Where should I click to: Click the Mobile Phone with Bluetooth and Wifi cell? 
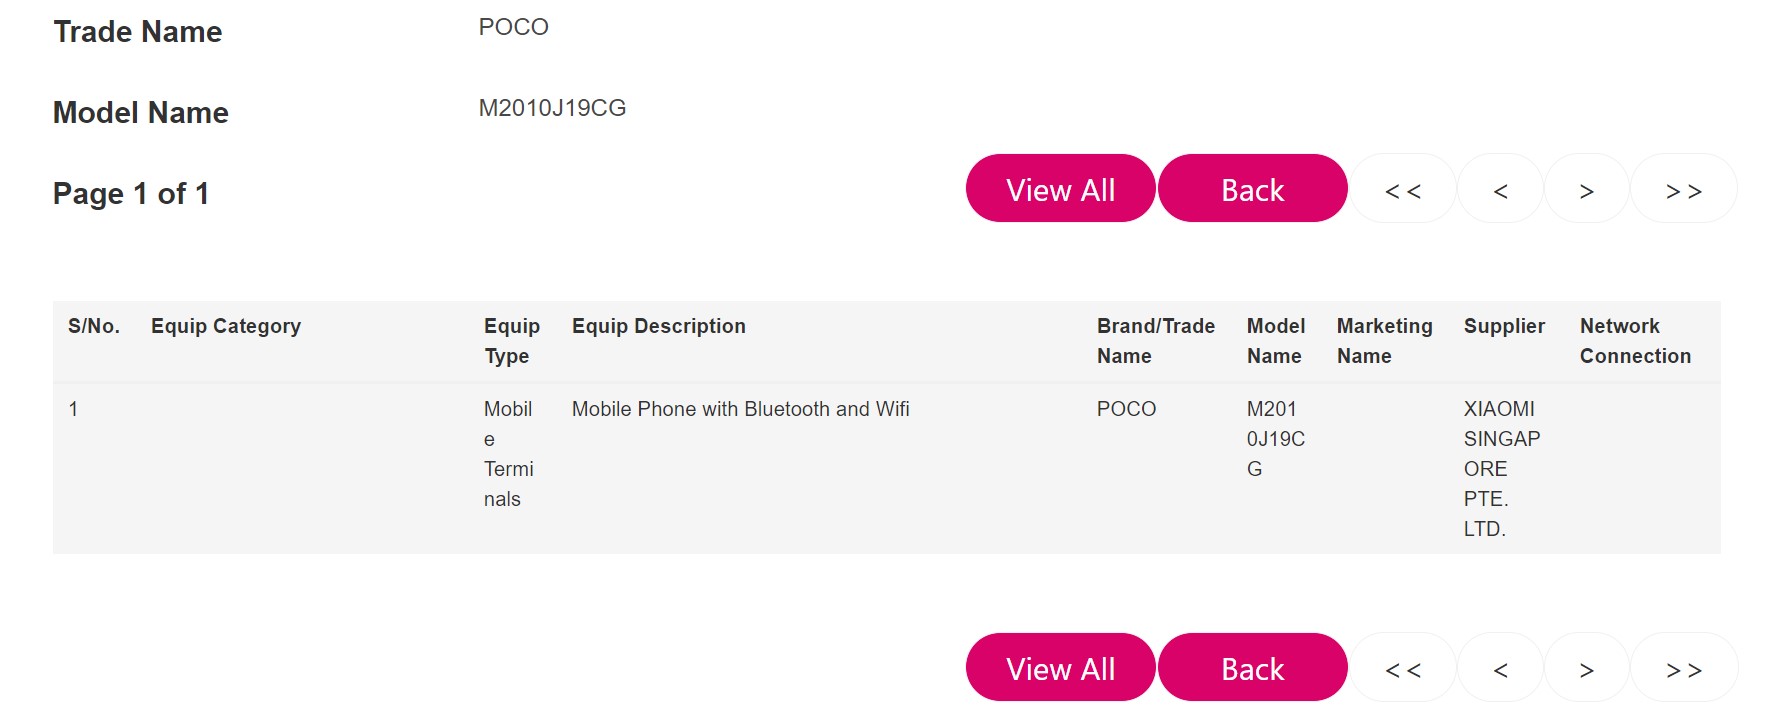[741, 409]
